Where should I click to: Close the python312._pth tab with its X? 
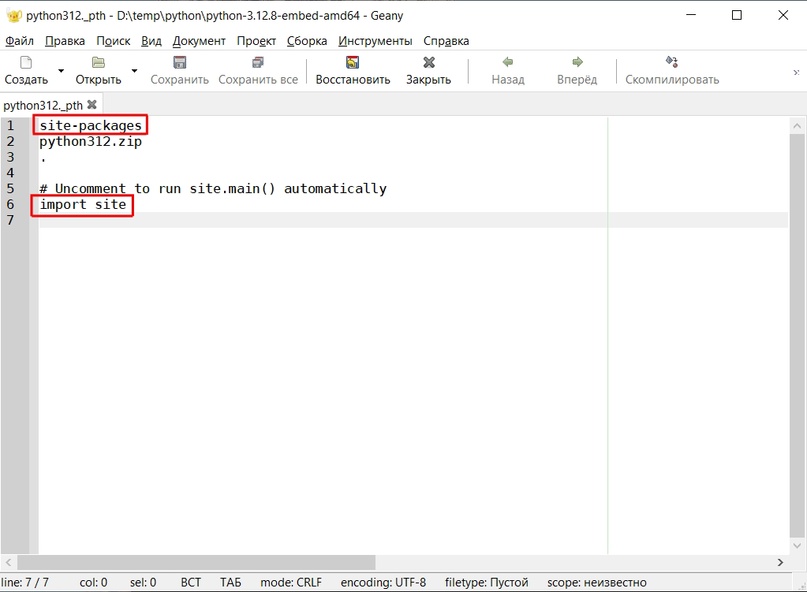(x=92, y=105)
